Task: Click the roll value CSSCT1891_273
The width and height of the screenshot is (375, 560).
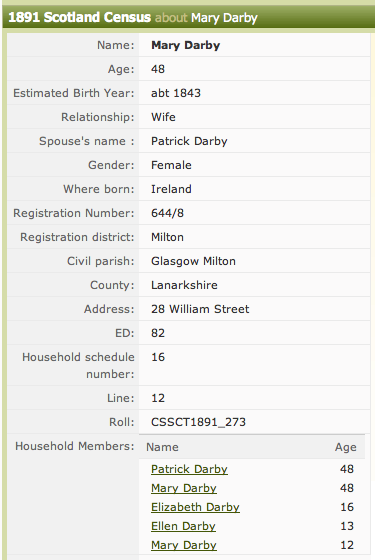Action: click(198, 422)
